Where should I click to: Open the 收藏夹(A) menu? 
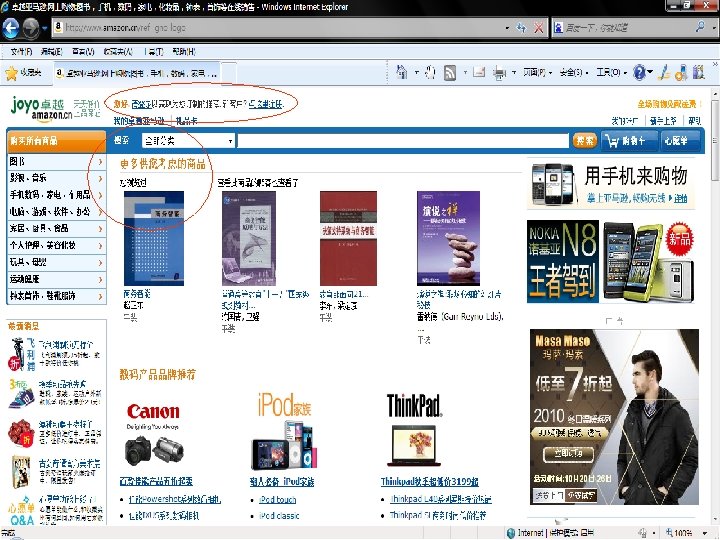(x=118, y=51)
